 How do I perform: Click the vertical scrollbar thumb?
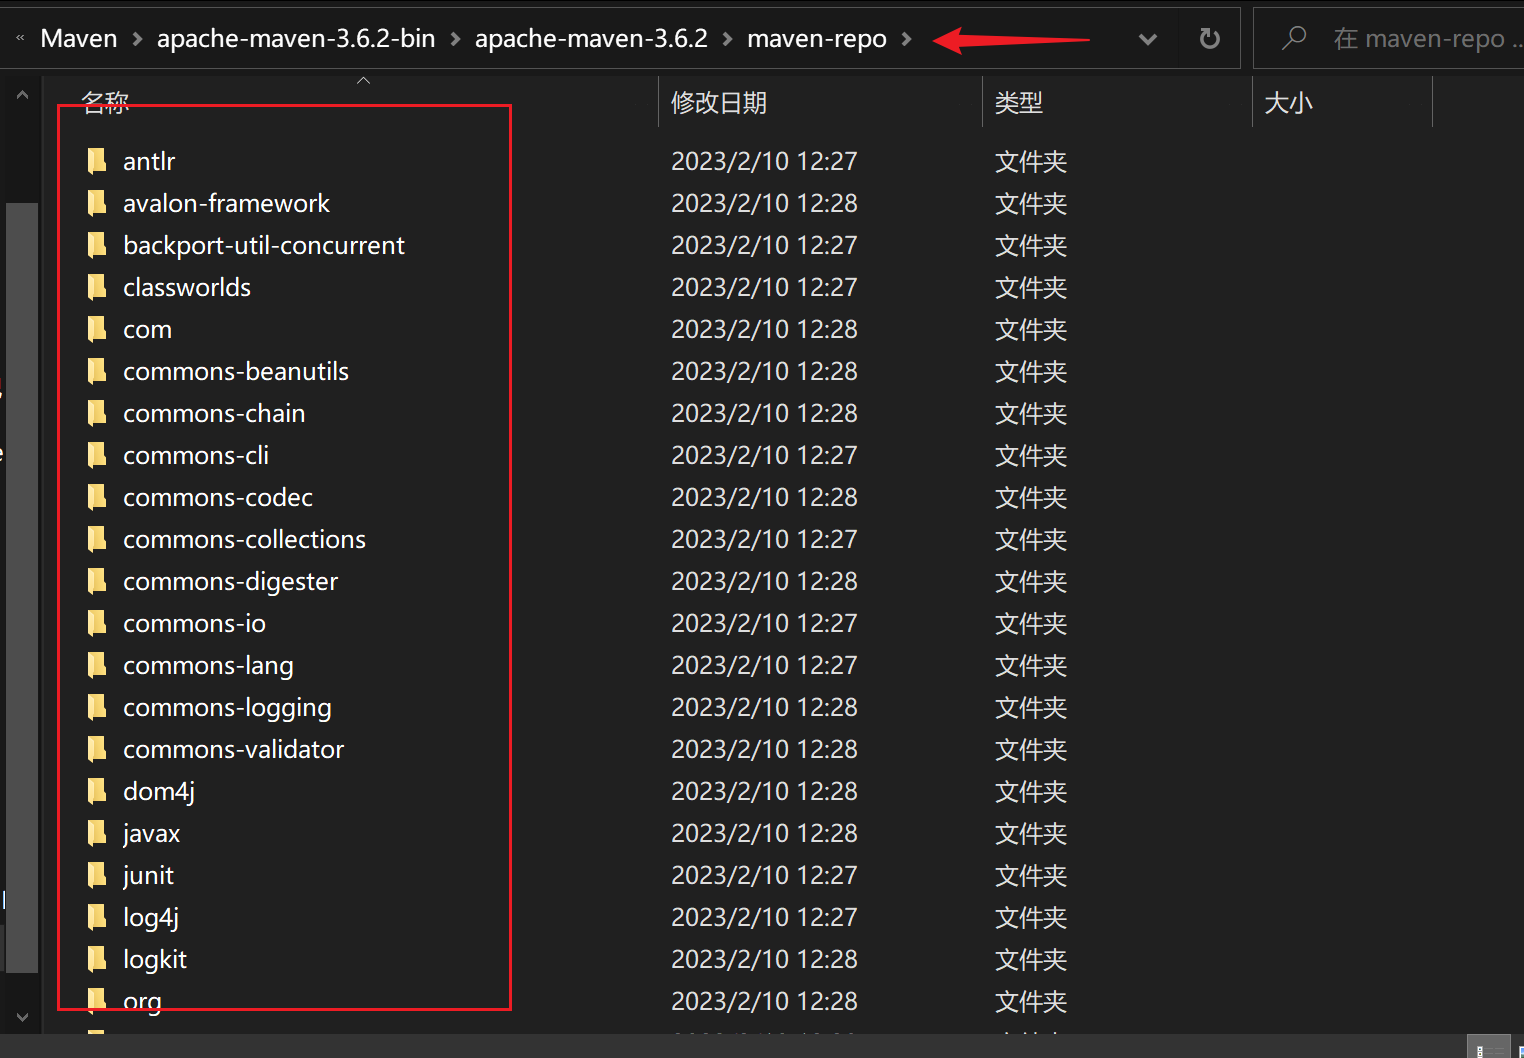[22, 588]
